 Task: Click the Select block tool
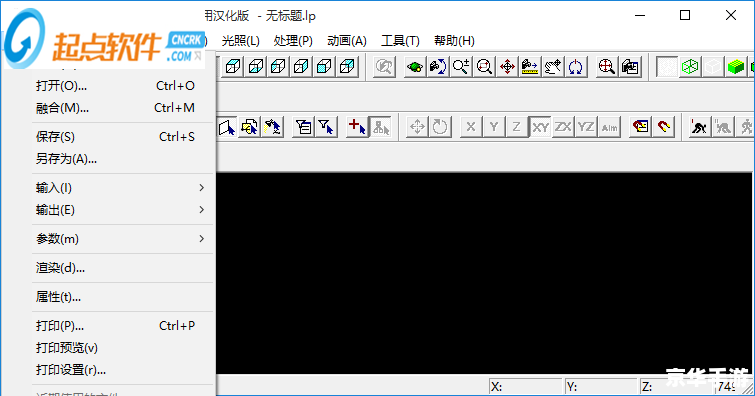pyautogui.click(x=250, y=127)
